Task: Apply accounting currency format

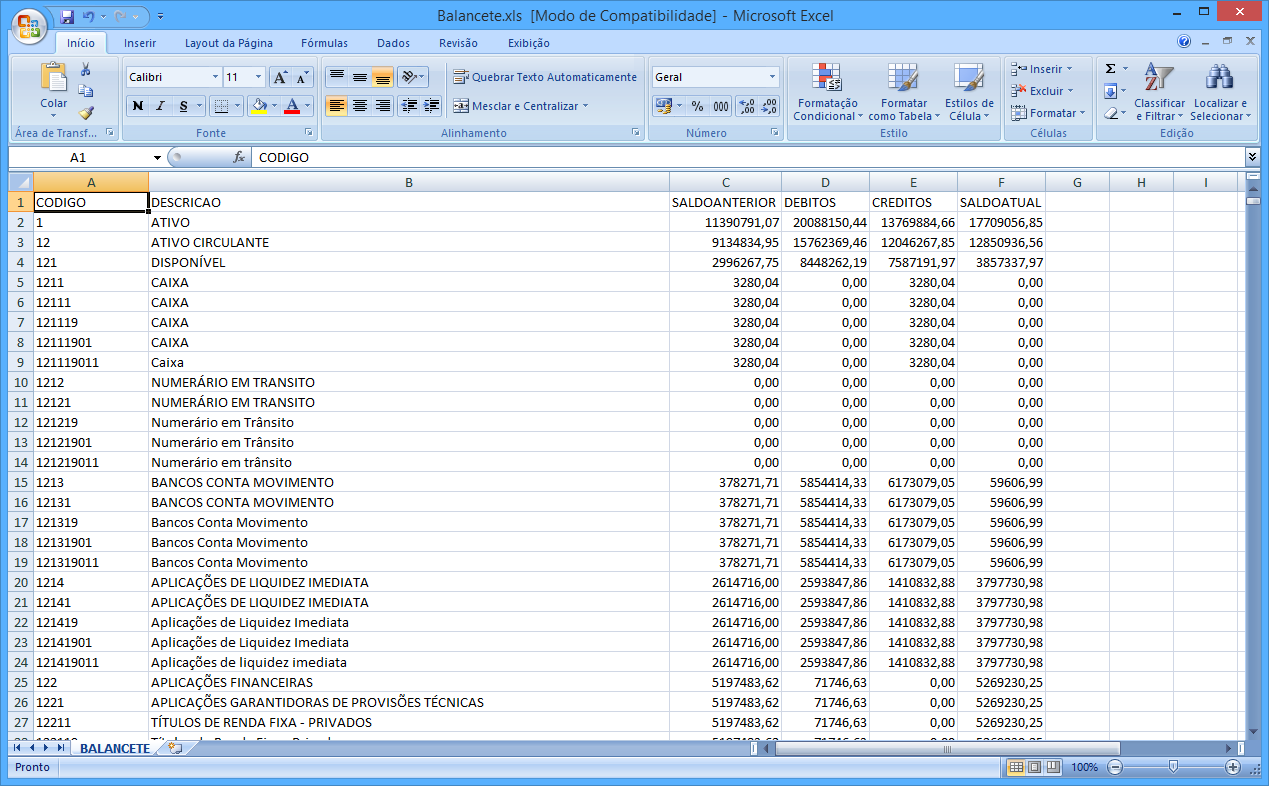Action: 663,106
